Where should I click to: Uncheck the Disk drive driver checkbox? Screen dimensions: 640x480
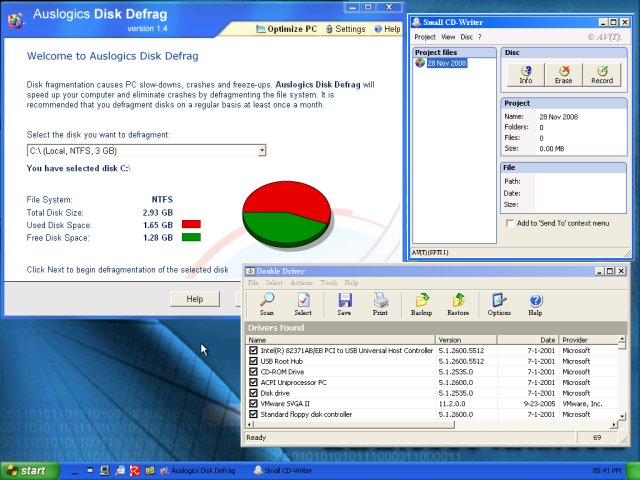(253, 393)
